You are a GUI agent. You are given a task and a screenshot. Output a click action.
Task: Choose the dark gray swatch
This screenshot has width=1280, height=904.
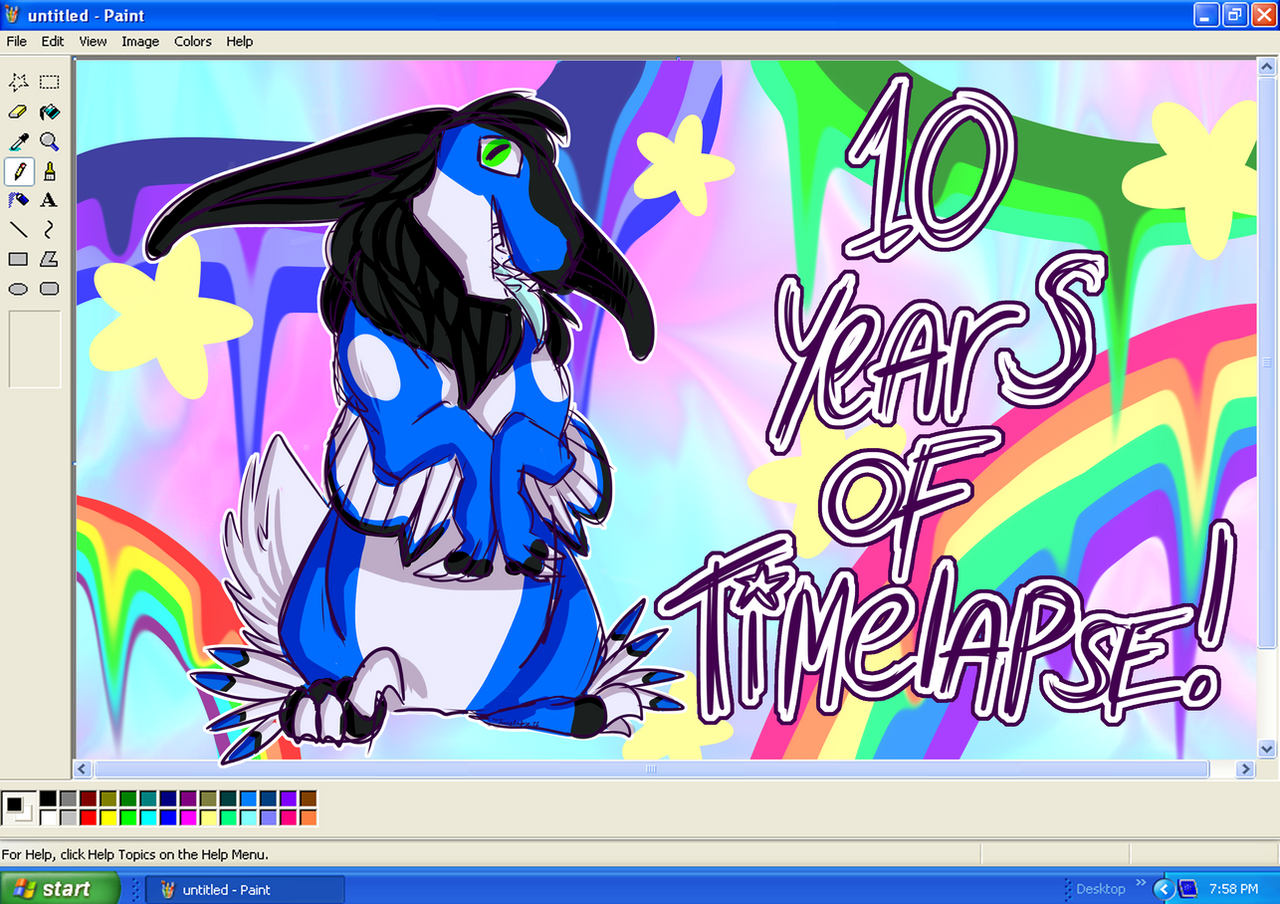68,799
